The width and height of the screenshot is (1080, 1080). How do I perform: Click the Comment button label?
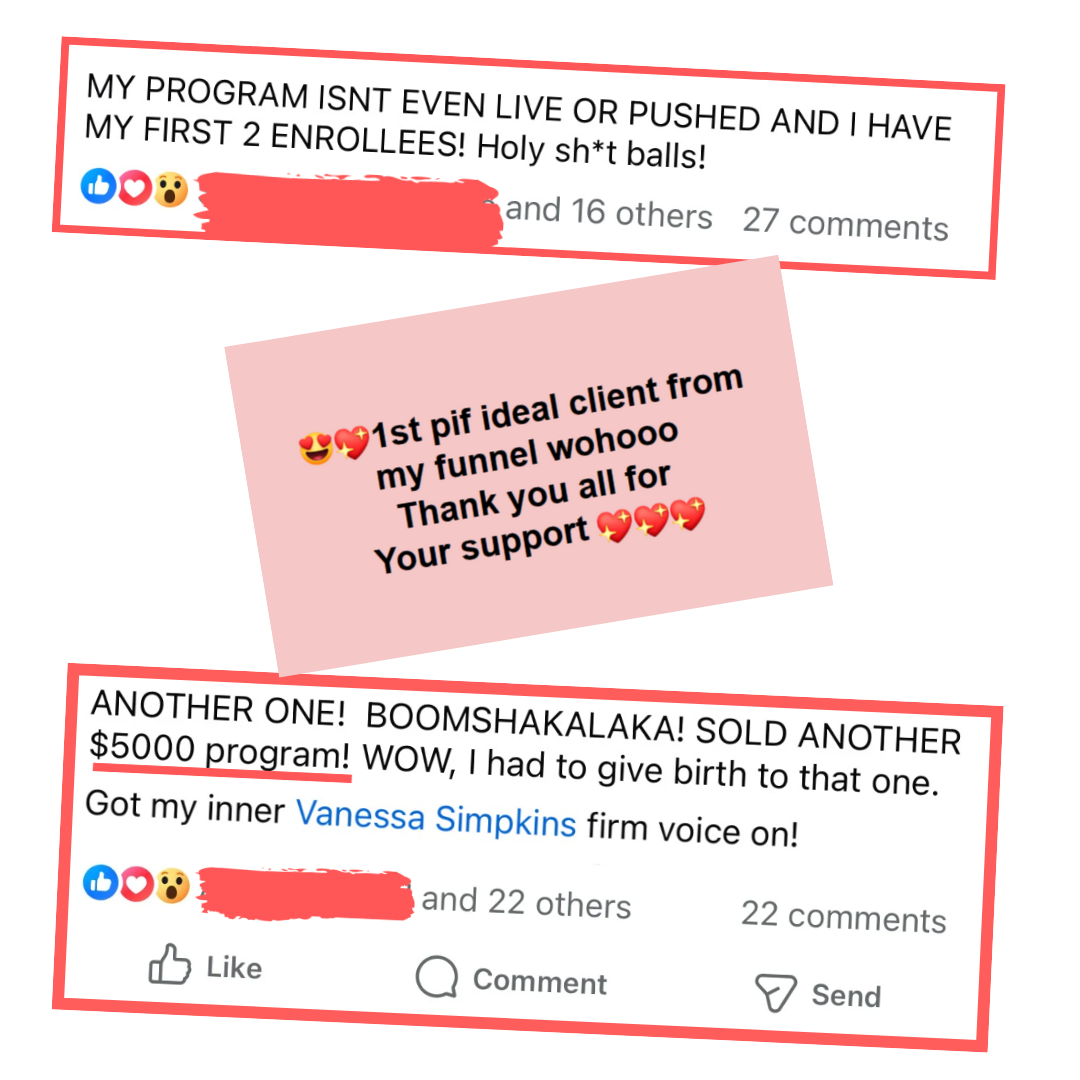pyautogui.click(x=540, y=981)
